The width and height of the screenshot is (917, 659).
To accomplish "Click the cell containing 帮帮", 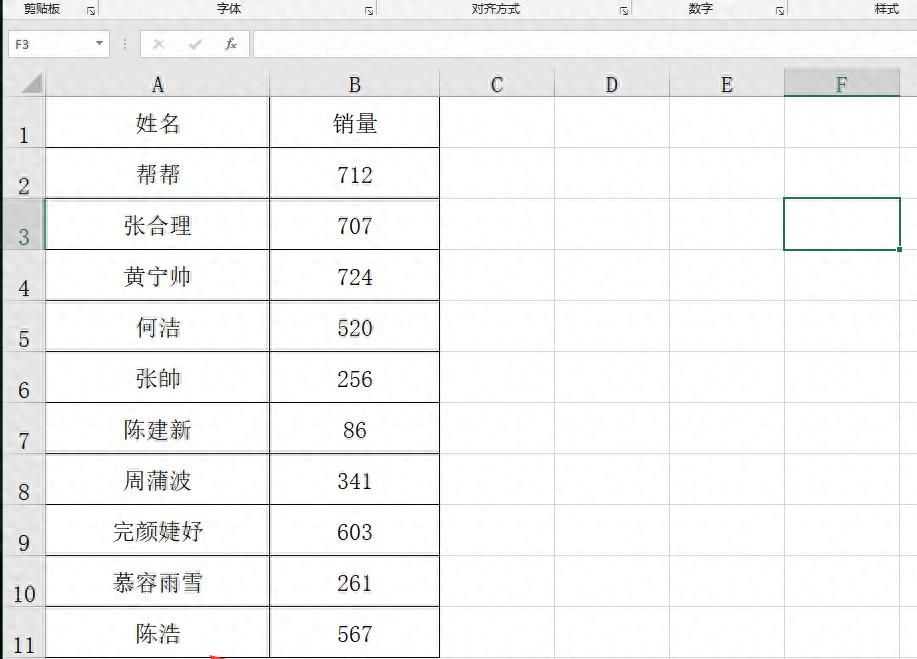I will (x=157, y=173).
